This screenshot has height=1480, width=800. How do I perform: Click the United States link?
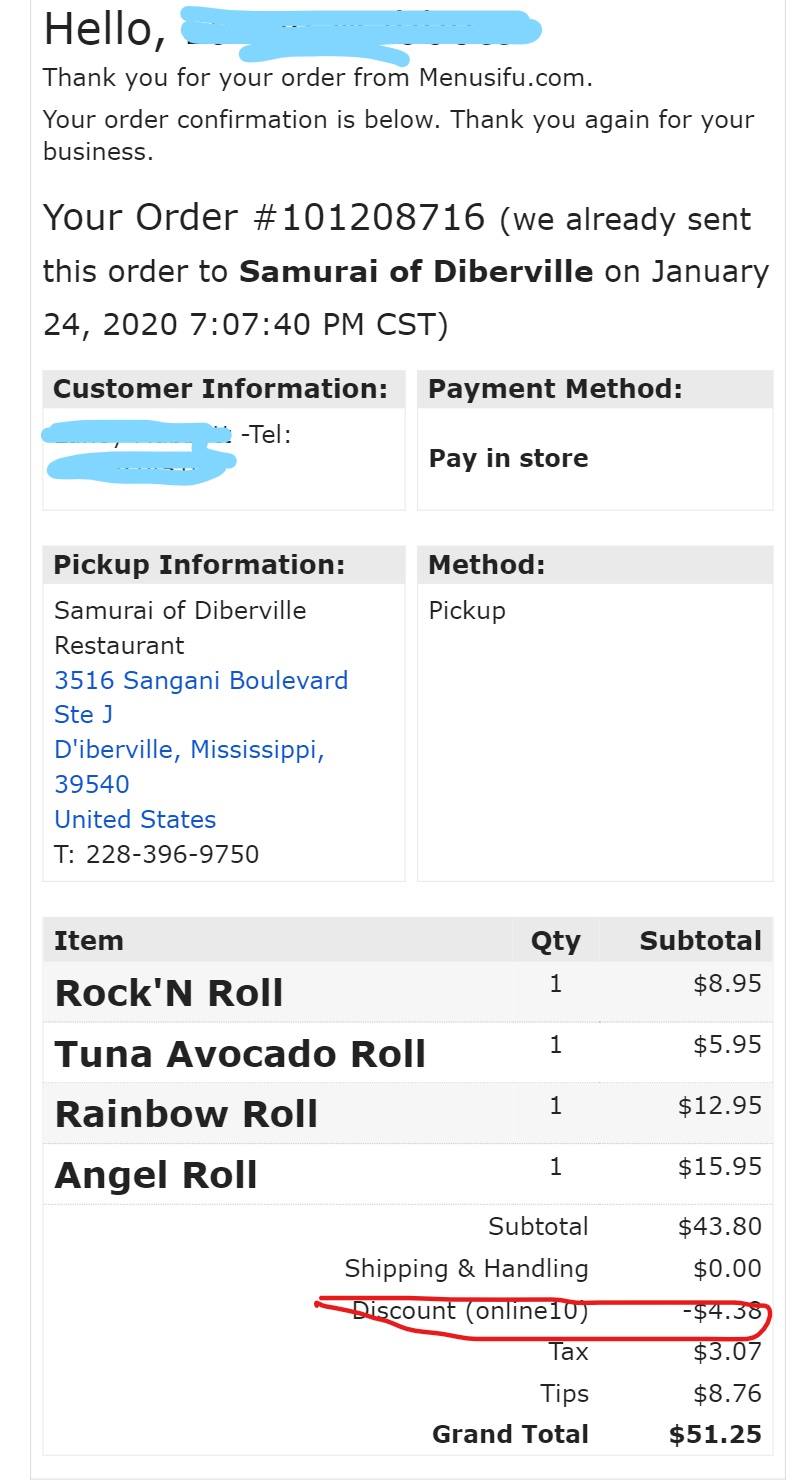point(135,820)
